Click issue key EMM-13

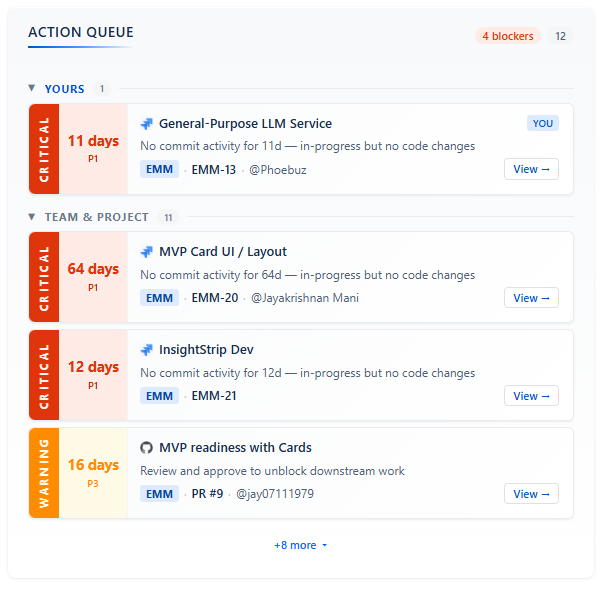(x=214, y=170)
